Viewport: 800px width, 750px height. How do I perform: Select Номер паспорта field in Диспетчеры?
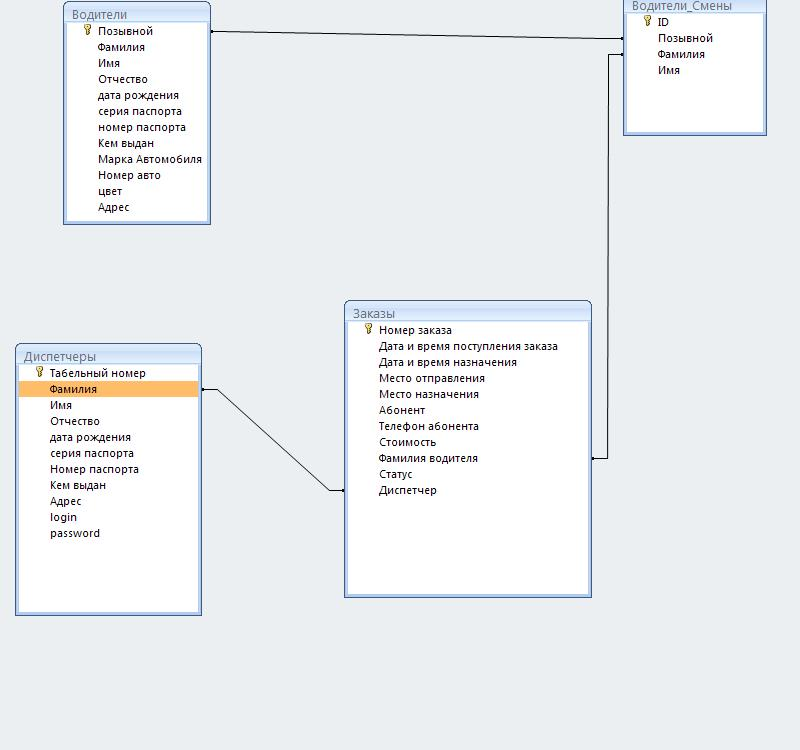(x=94, y=469)
